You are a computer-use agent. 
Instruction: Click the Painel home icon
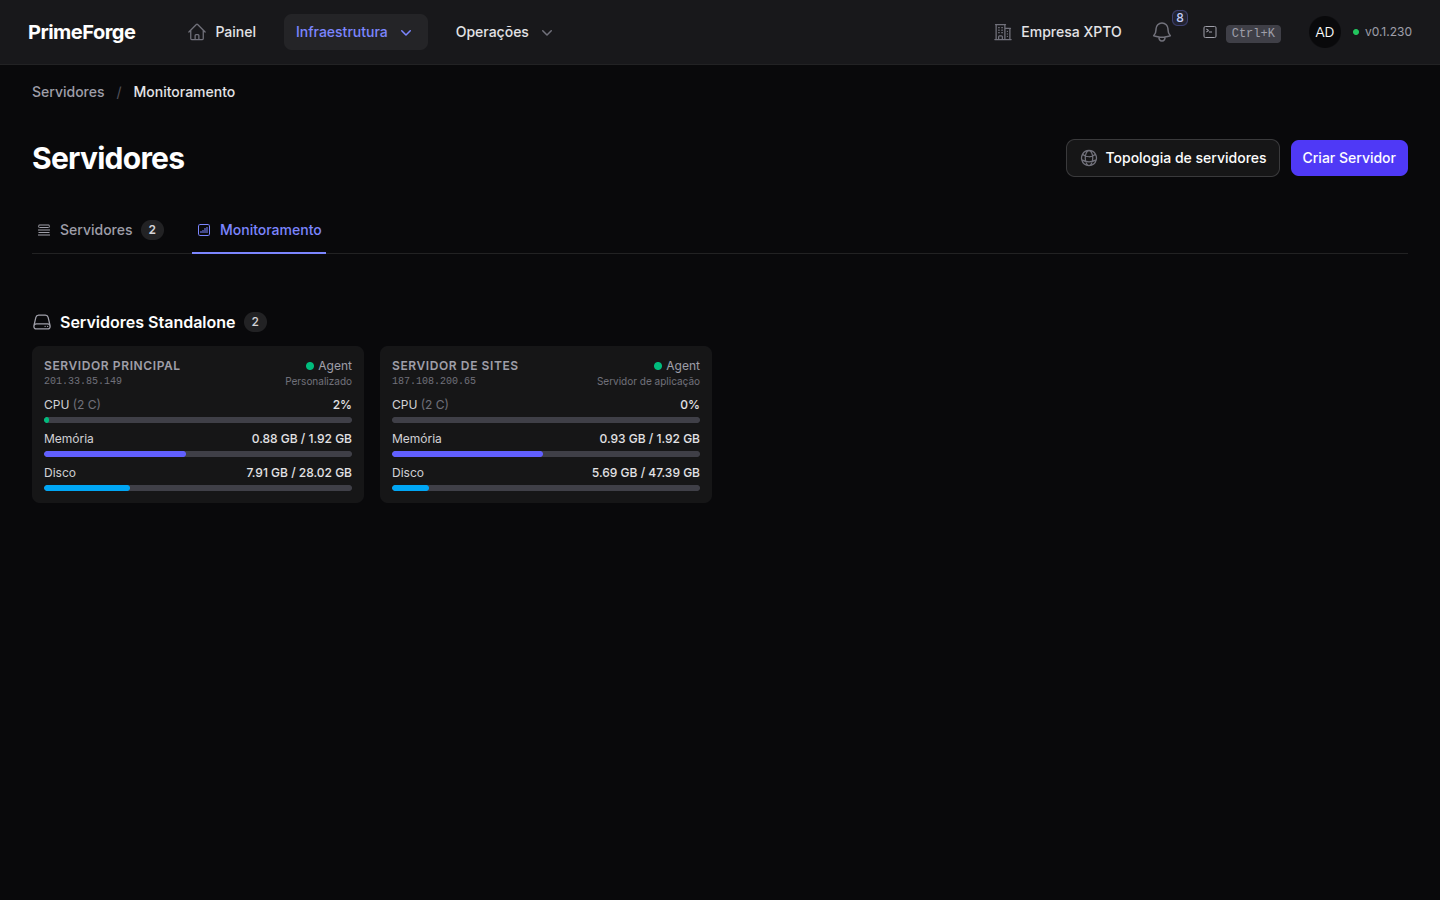point(197,32)
